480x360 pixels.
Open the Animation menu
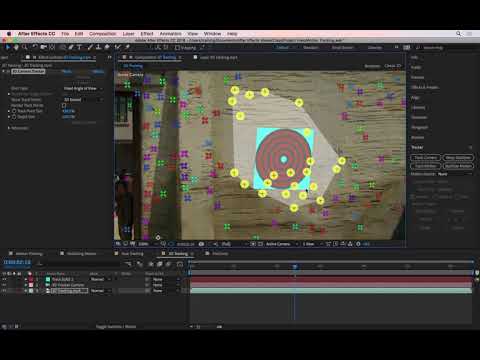click(x=171, y=34)
